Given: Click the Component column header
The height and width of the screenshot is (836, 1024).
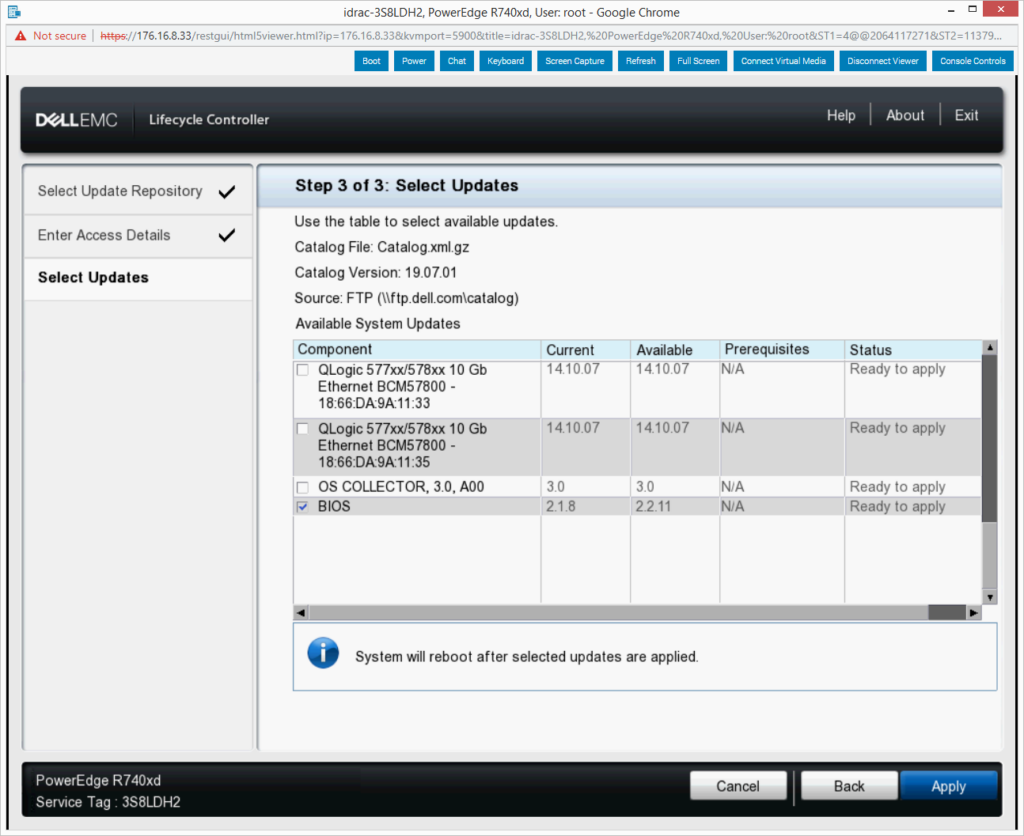Looking at the screenshot, I should click(x=417, y=349).
